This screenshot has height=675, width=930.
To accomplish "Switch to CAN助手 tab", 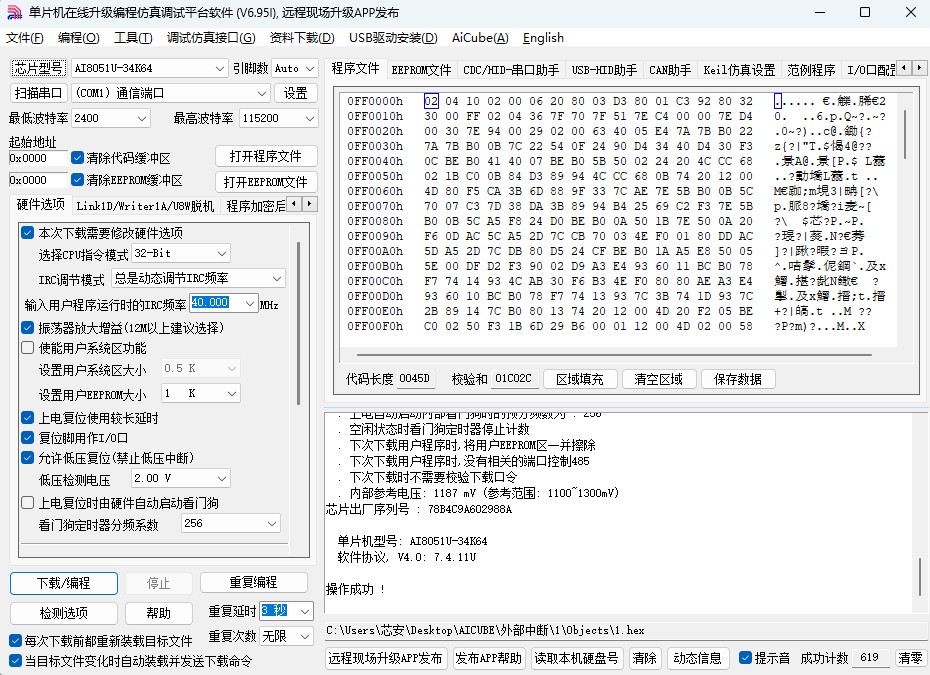I will tap(670, 70).
